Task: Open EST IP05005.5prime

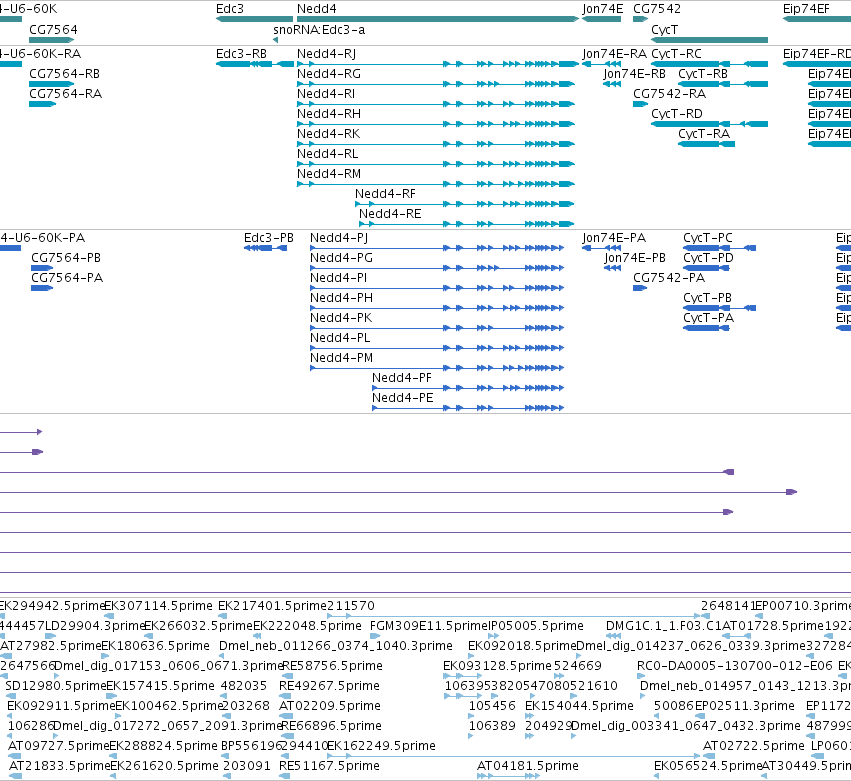Action: [536, 626]
